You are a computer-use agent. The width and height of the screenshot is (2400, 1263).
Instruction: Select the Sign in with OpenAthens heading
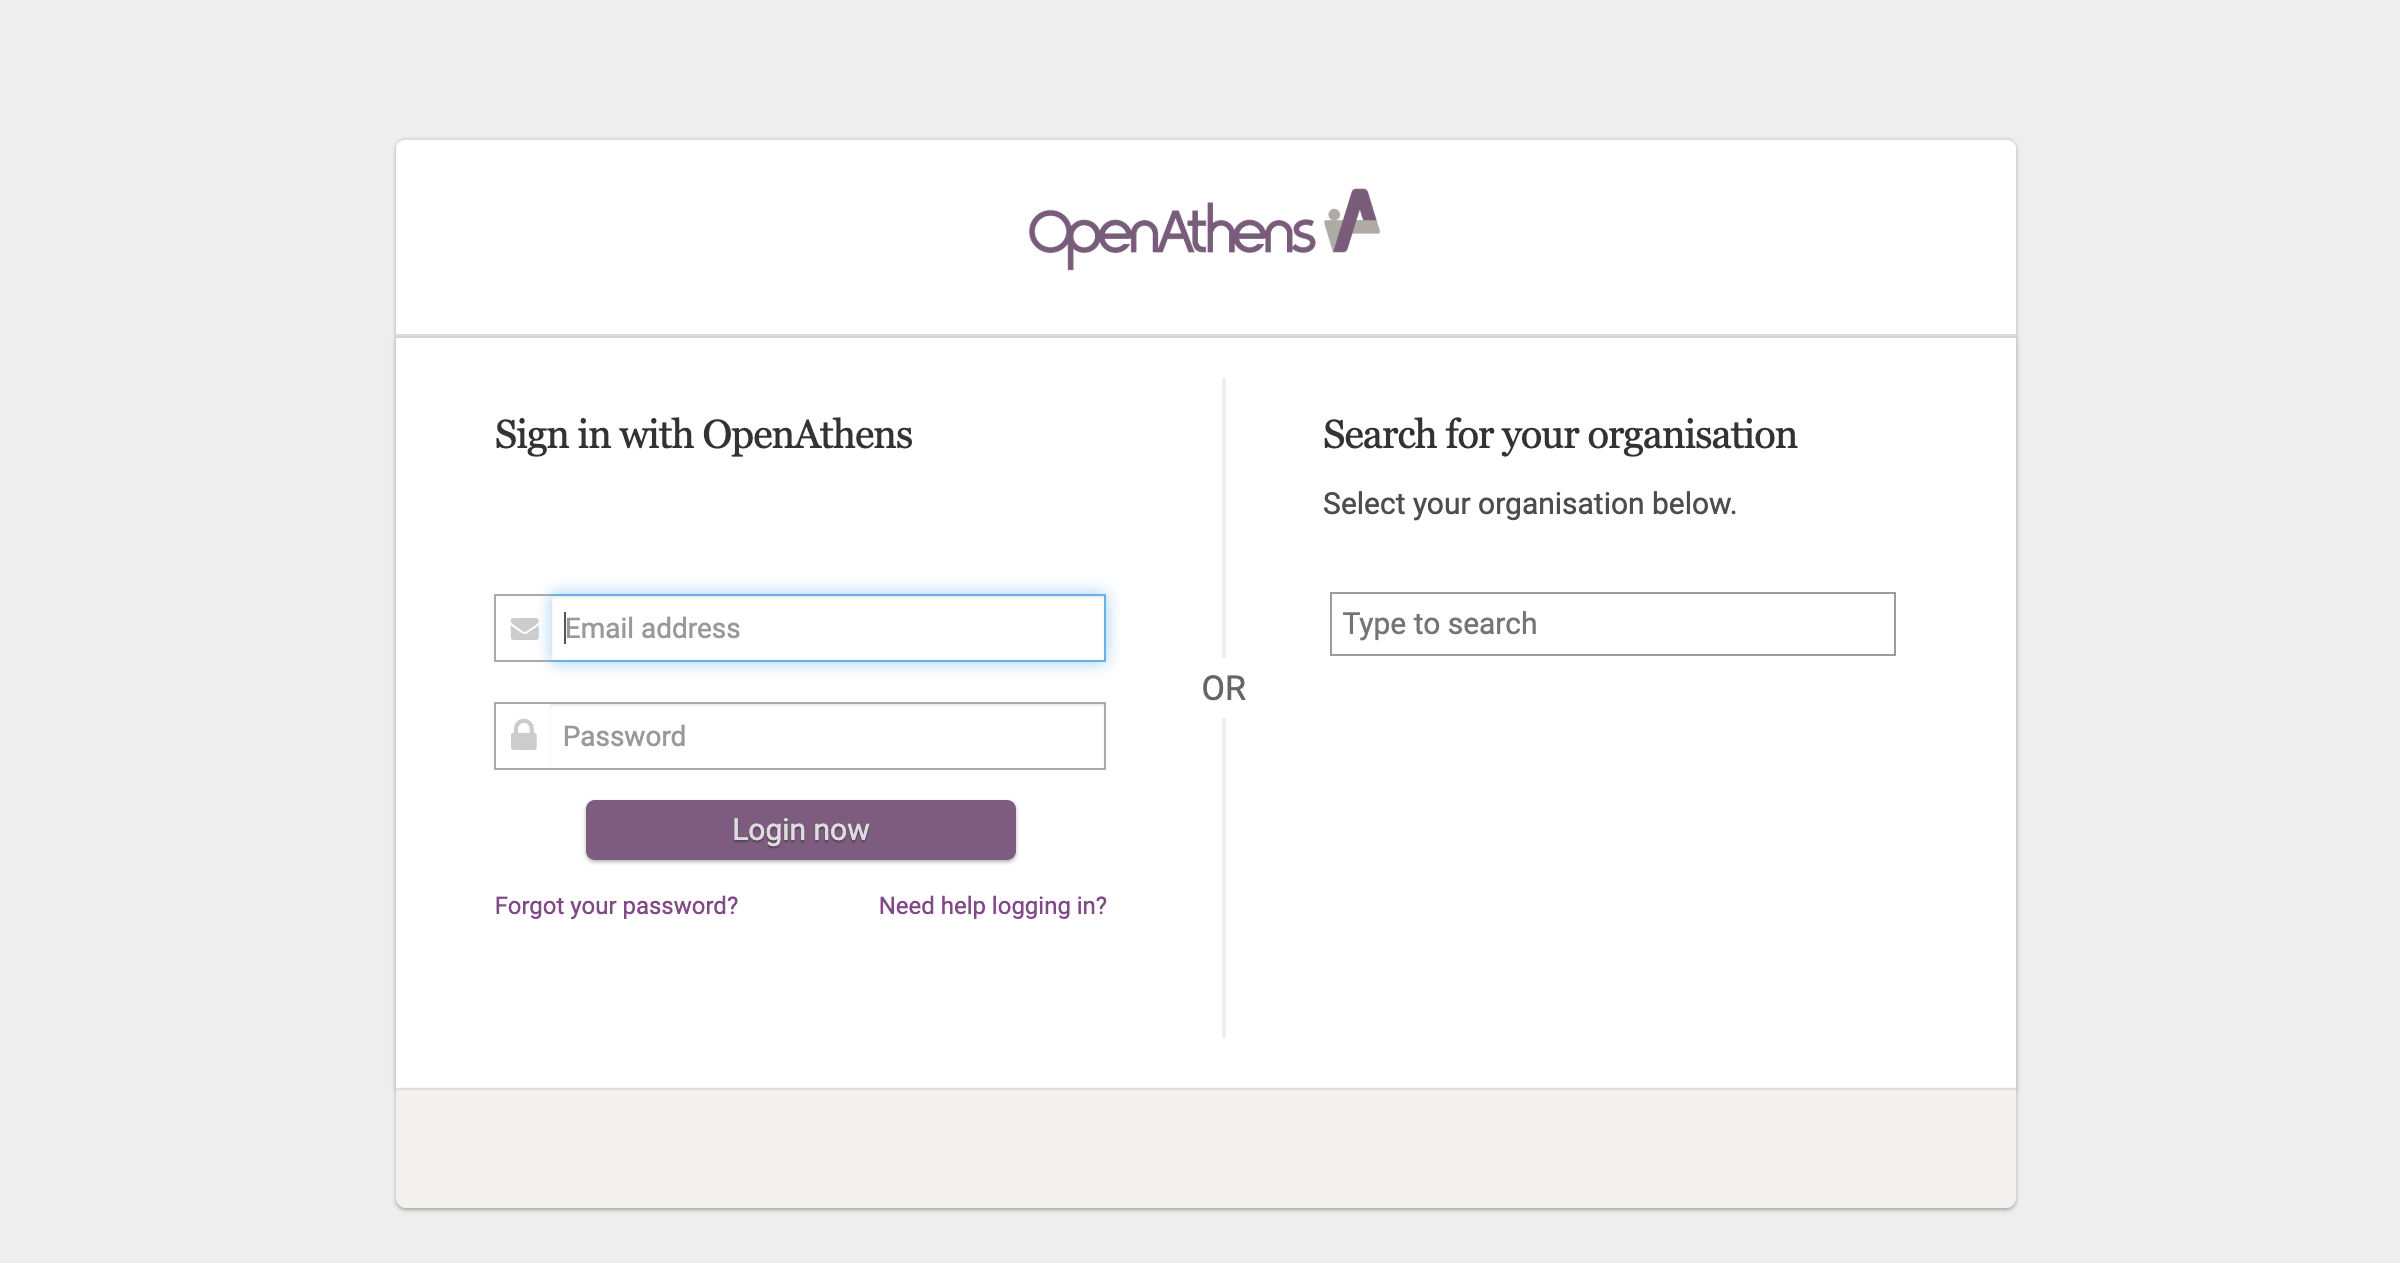pyautogui.click(x=703, y=435)
